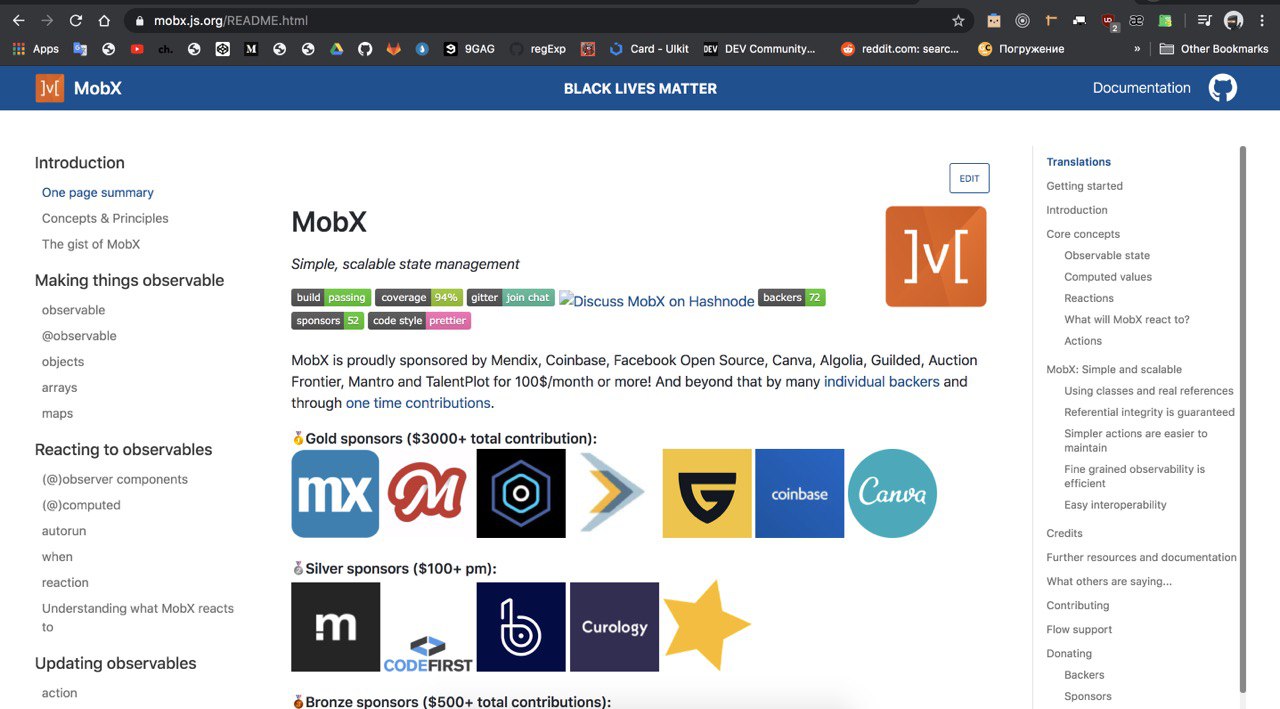Open the media controls playlist icon
The width and height of the screenshot is (1280, 709).
(x=1205, y=20)
